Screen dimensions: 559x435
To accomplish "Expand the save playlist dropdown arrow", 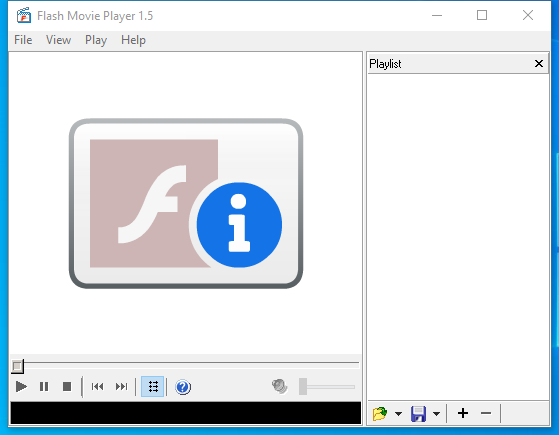I will (436, 414).
